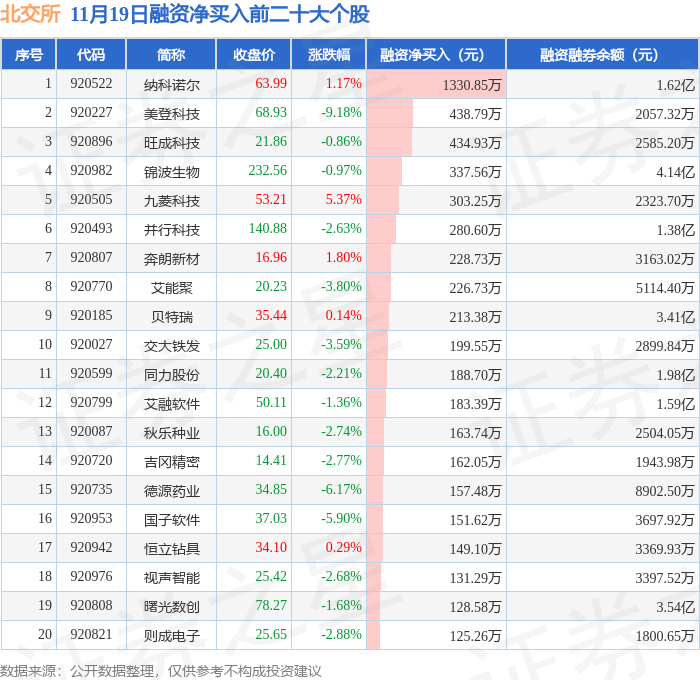Select stock code 920522
Screen dimensions: 700x680
(x=91, y=83)
